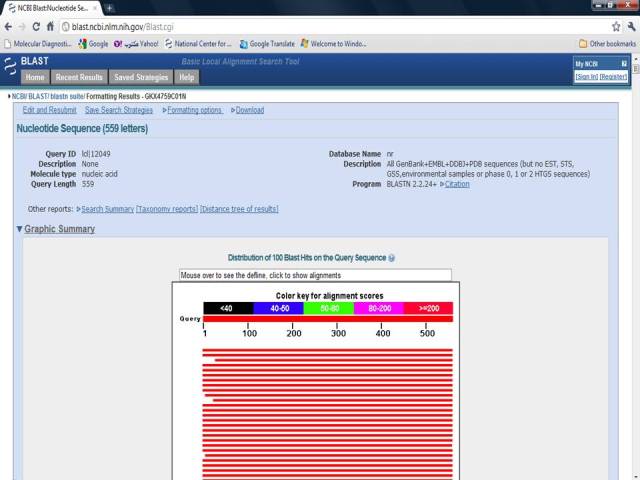The height and width of the screenshot is (480, 640).
Task: Click the browser Forward arrow
Action: 22,27
